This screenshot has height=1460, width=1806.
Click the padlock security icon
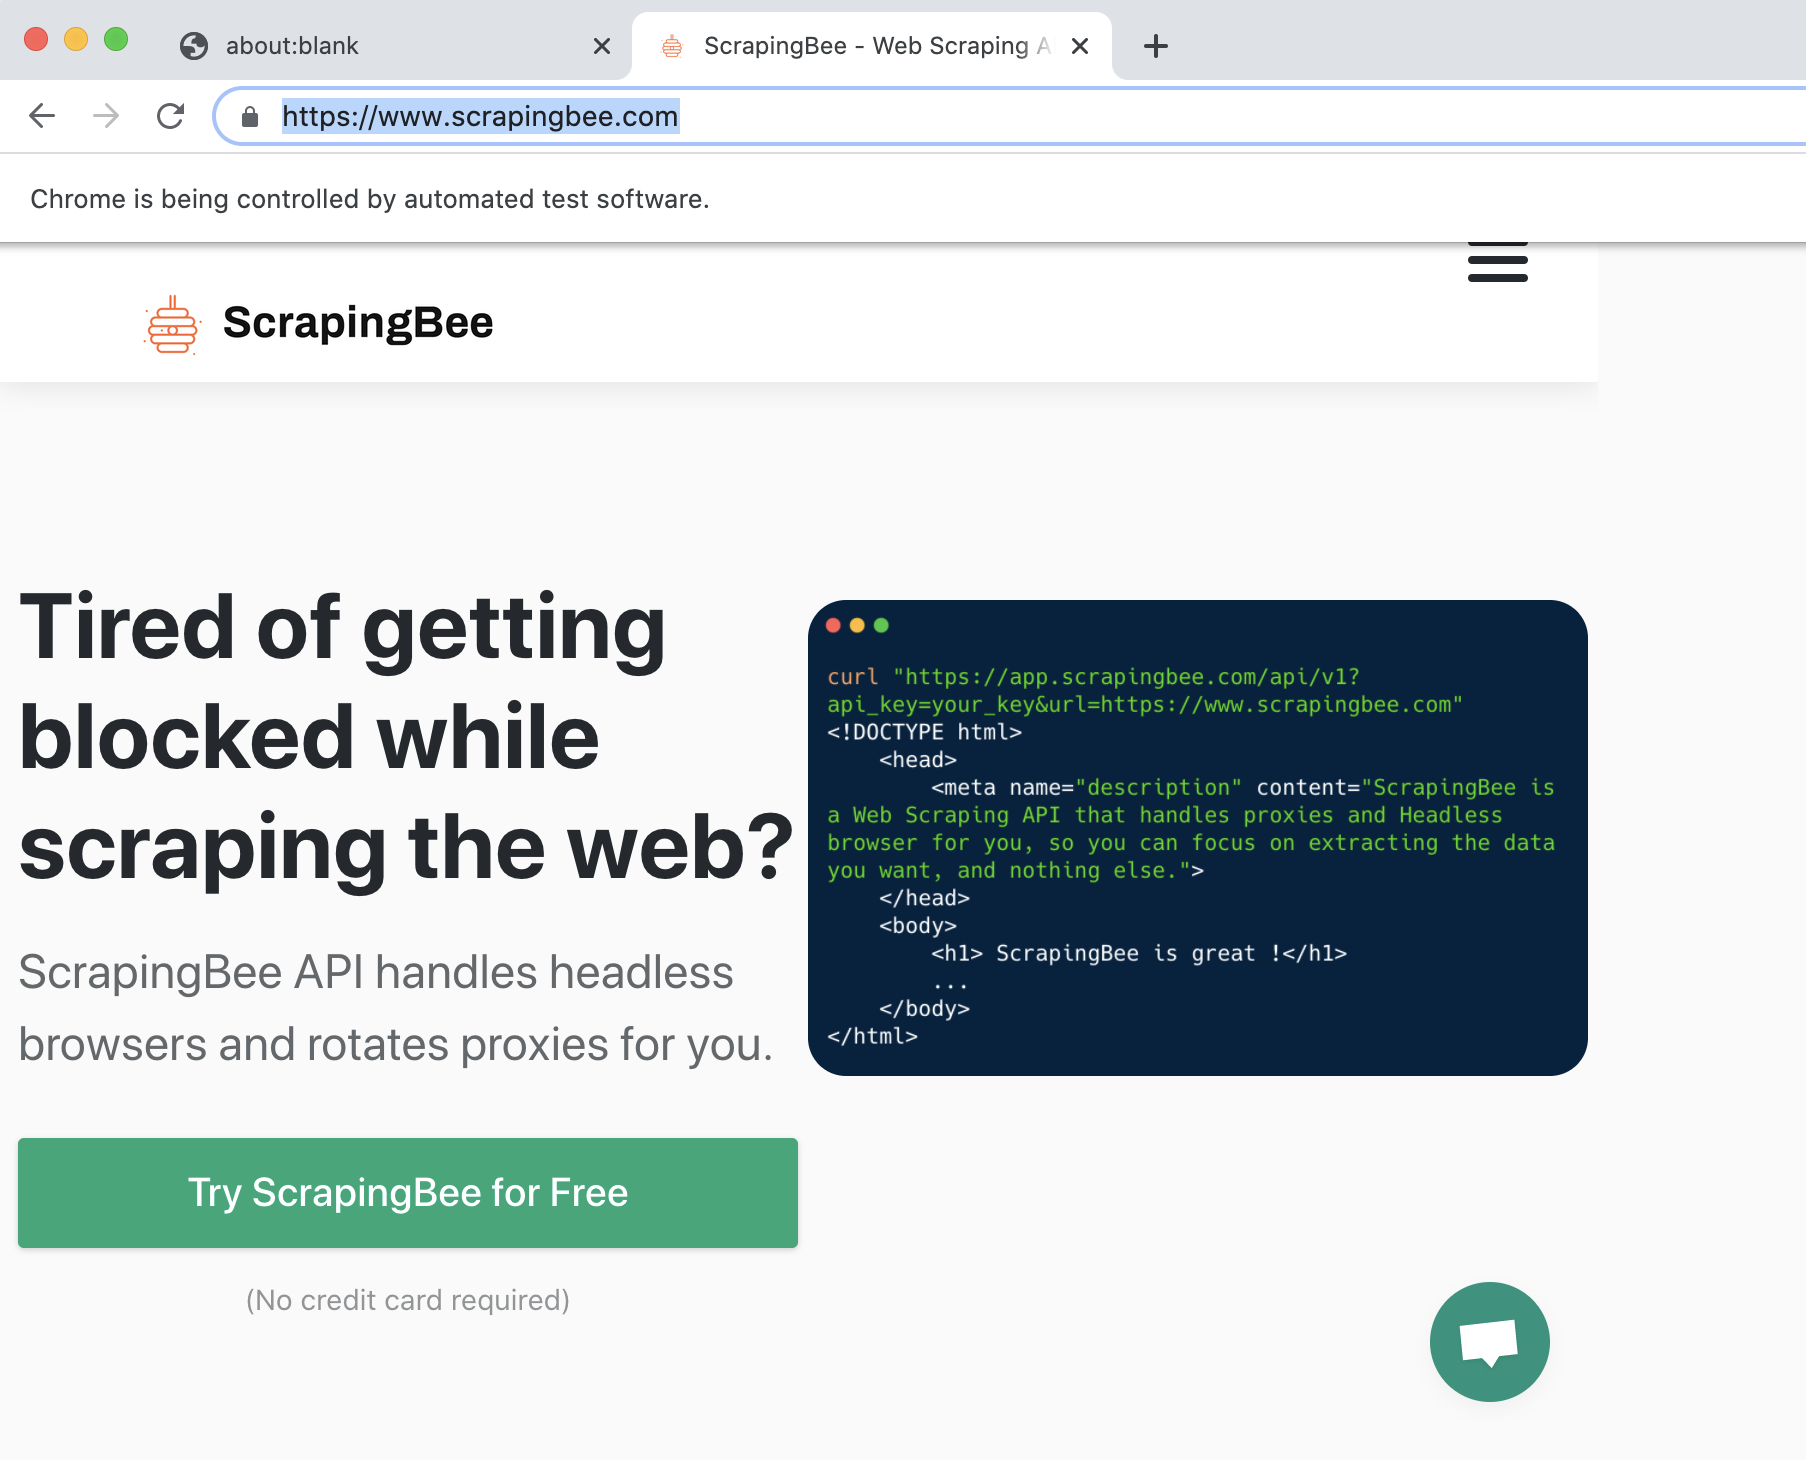249,116
